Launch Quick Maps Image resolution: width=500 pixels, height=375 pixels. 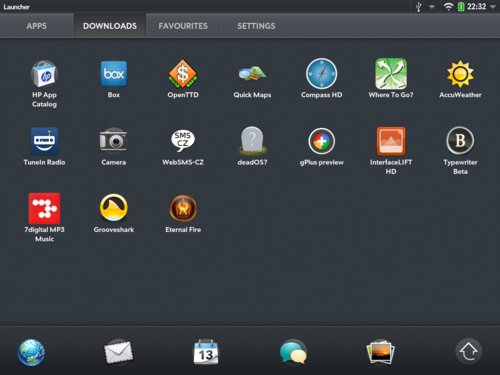(252, 74)
